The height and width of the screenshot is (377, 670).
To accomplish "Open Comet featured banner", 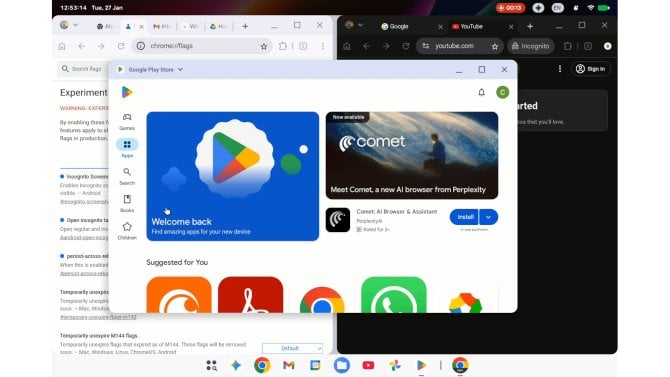I will (412, 156).
